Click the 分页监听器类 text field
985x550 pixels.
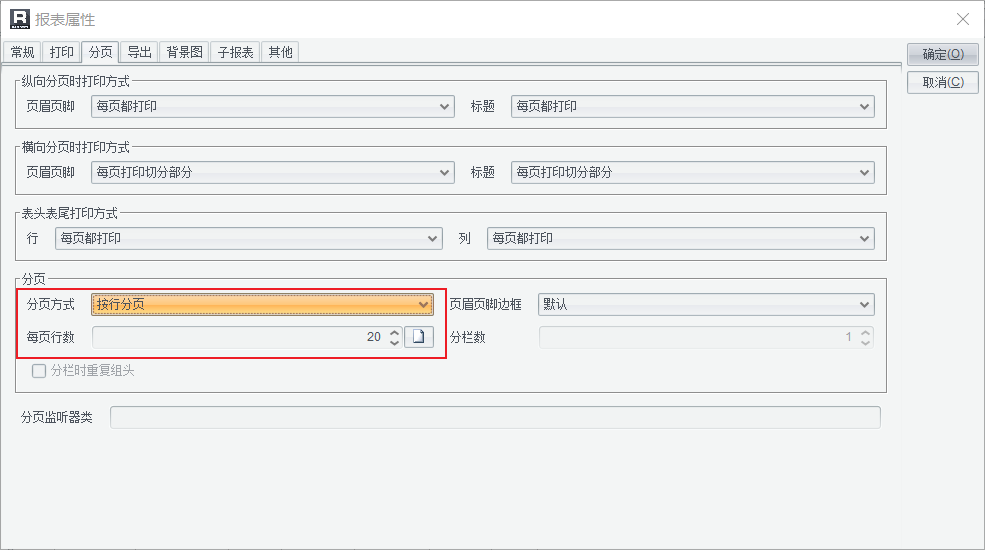[495, 417]
